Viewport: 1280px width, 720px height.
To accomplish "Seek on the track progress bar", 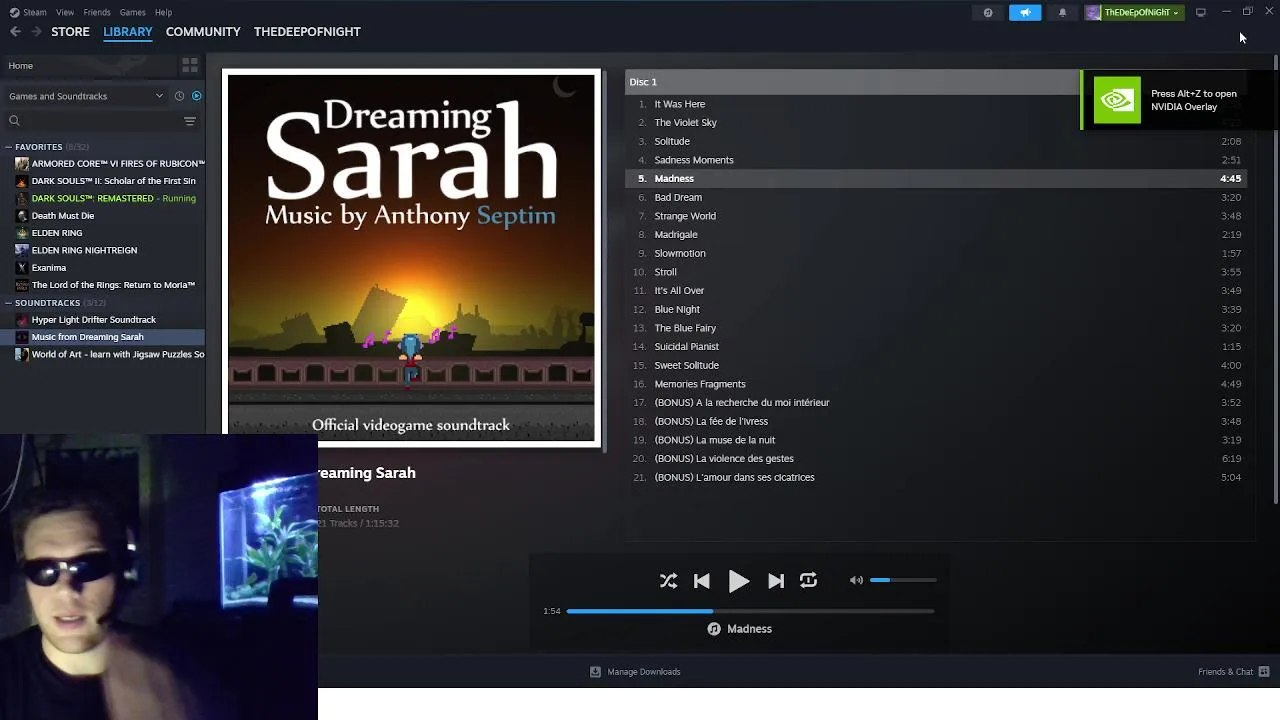I will [750, 611].
